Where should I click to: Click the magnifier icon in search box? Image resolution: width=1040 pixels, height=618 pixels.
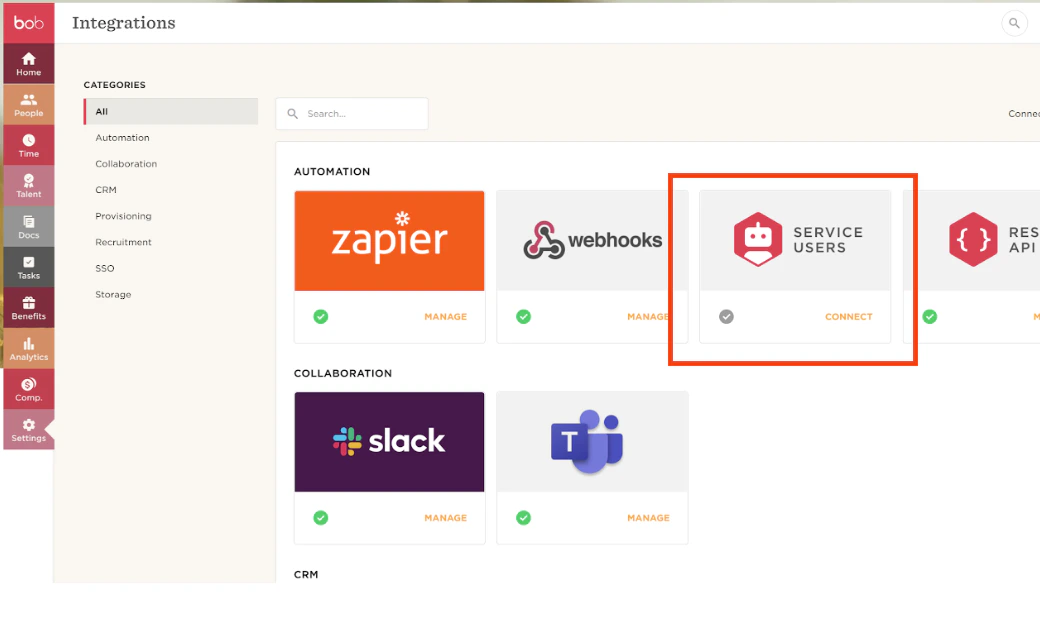point(292,114)
